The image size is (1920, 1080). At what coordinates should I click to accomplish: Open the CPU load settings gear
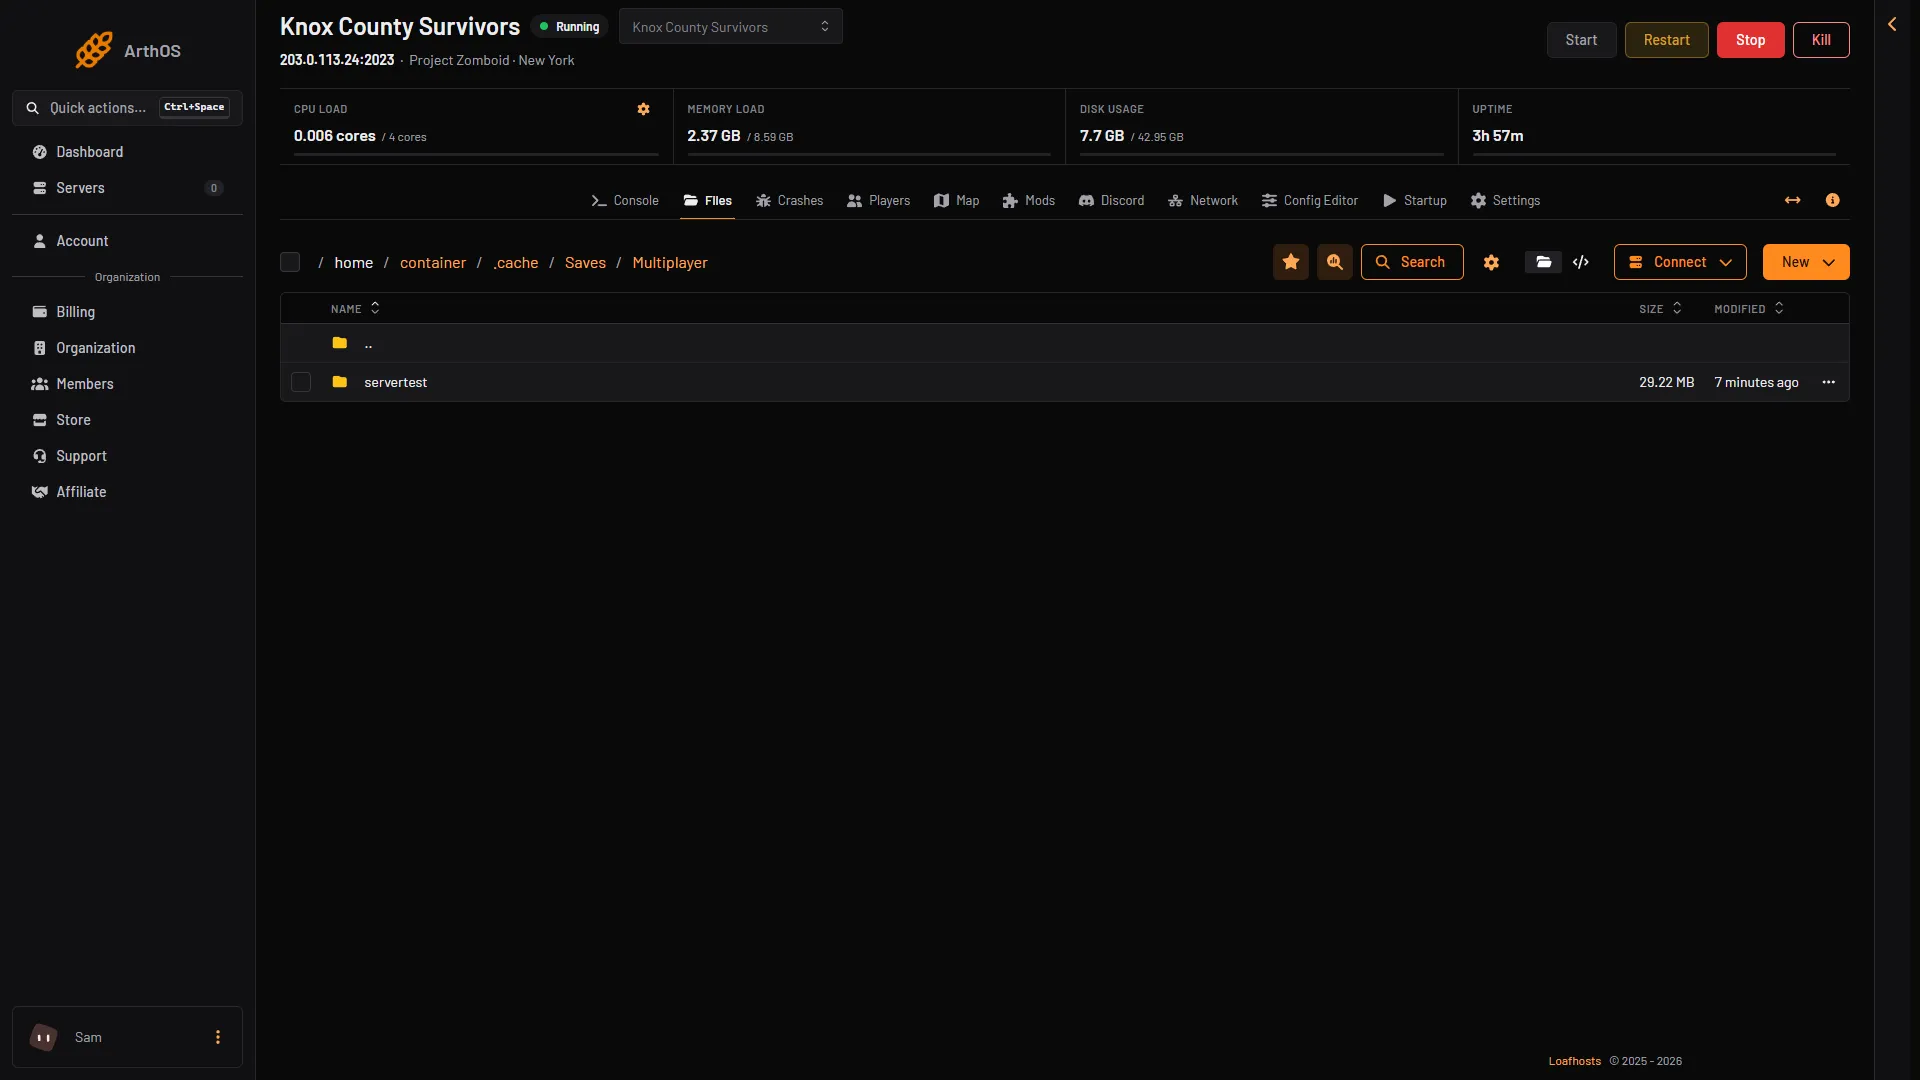(x=644, y=109)
